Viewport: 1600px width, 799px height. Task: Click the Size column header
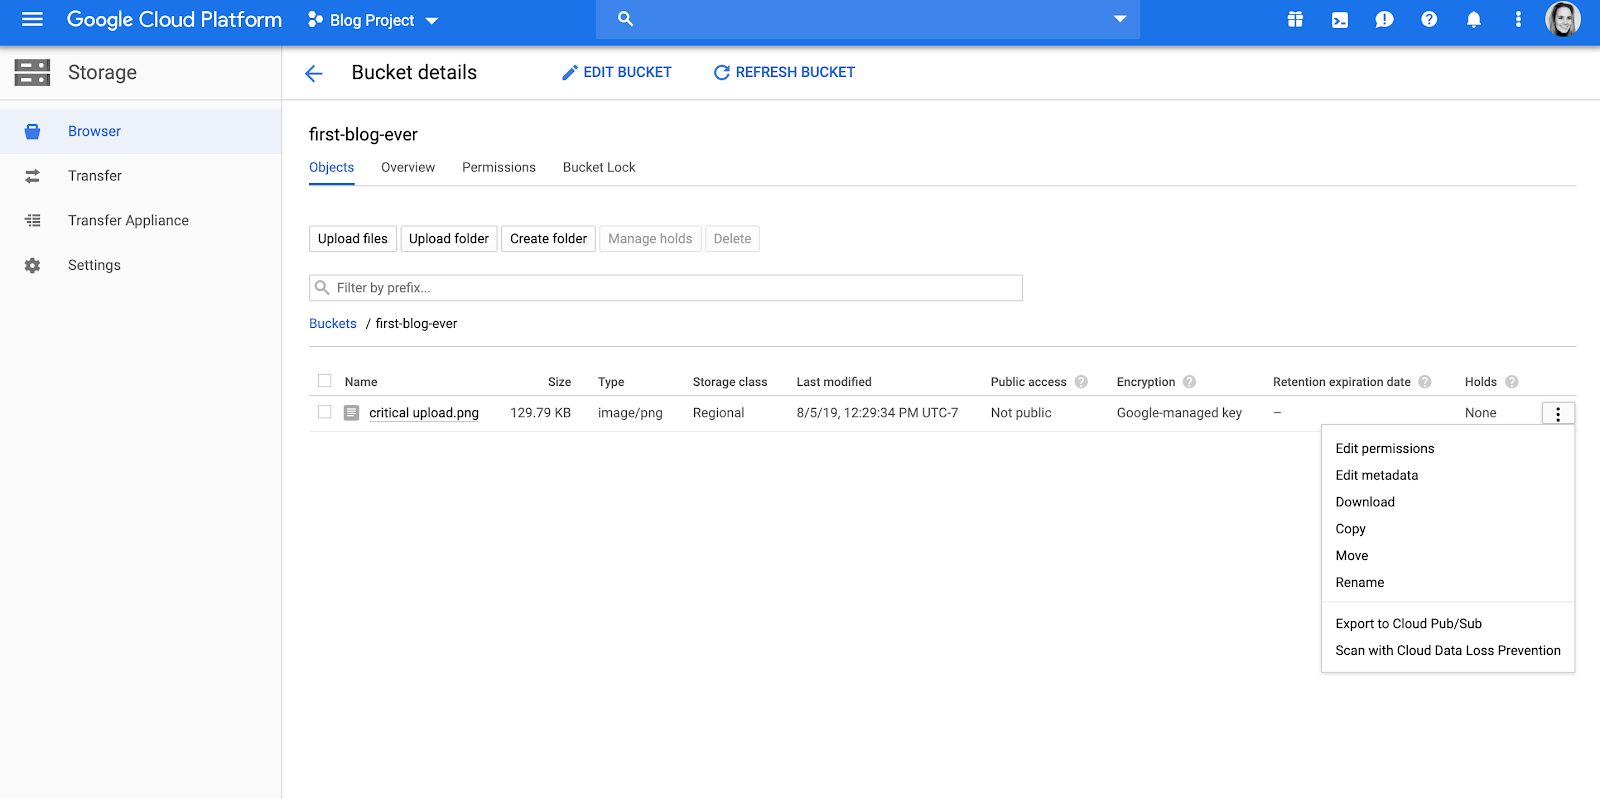click(559, 382)
